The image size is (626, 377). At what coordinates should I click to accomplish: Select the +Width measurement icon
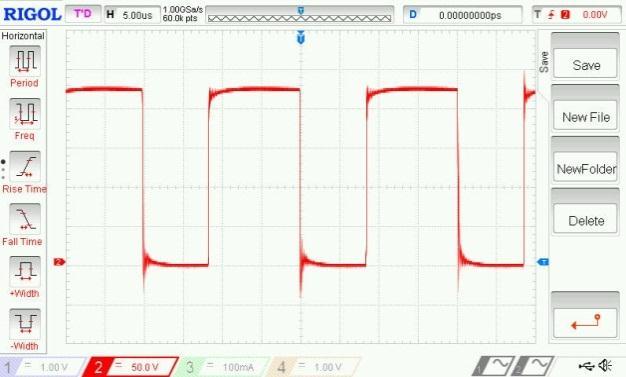coord(25,272)
